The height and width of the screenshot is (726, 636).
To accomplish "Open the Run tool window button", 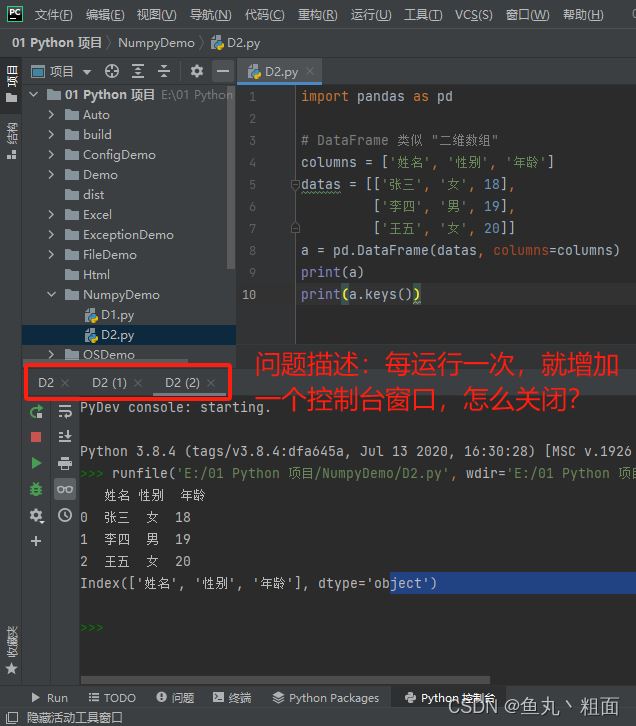I will point(50,698).
